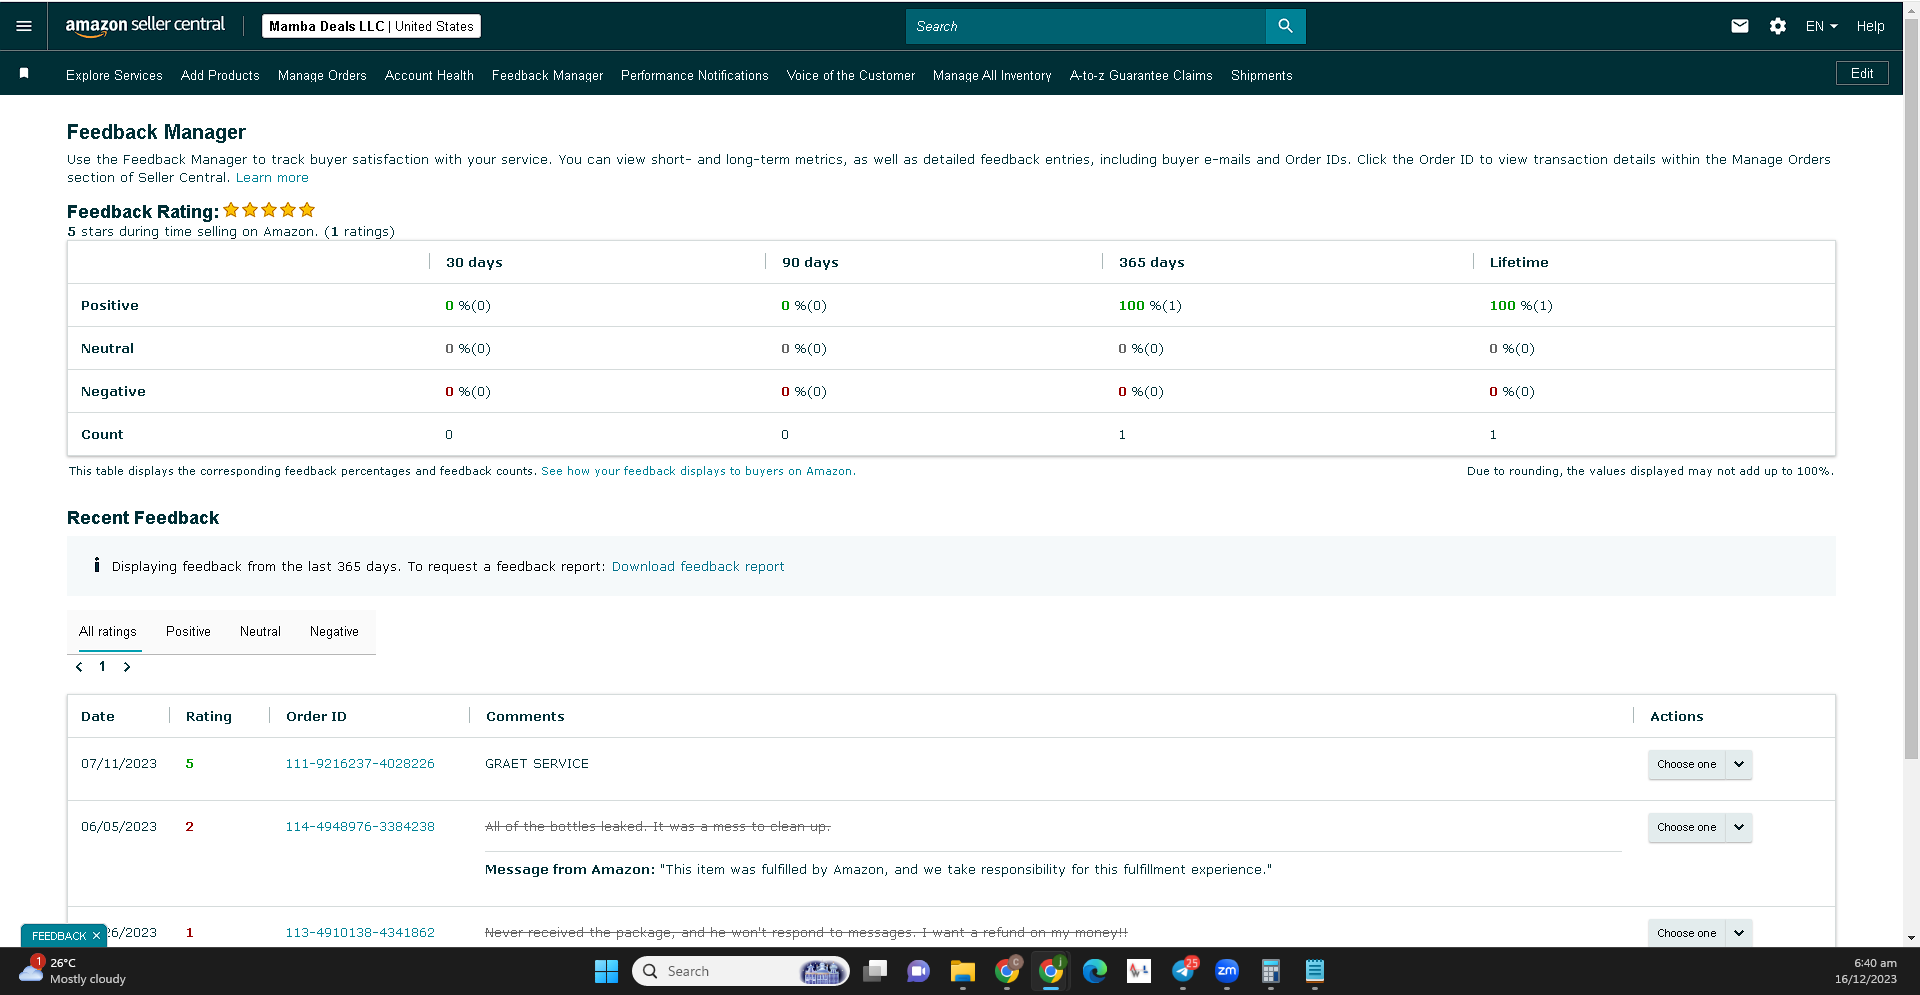Open Mamba Deals LLC account switcher

coord(371,26)
